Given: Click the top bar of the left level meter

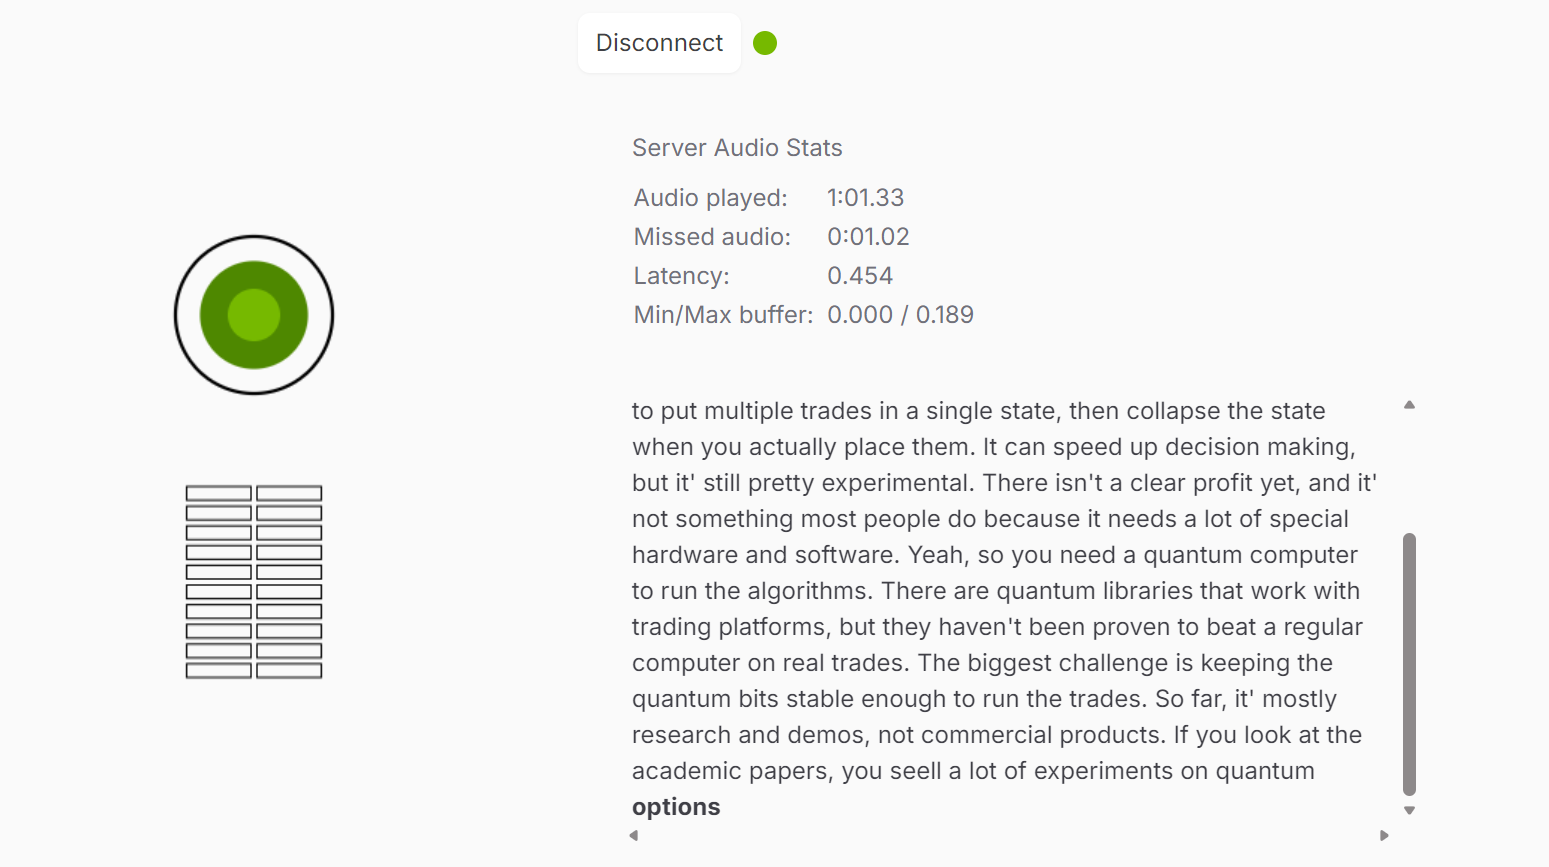Looking at the screenshot, I should (219, 493).
